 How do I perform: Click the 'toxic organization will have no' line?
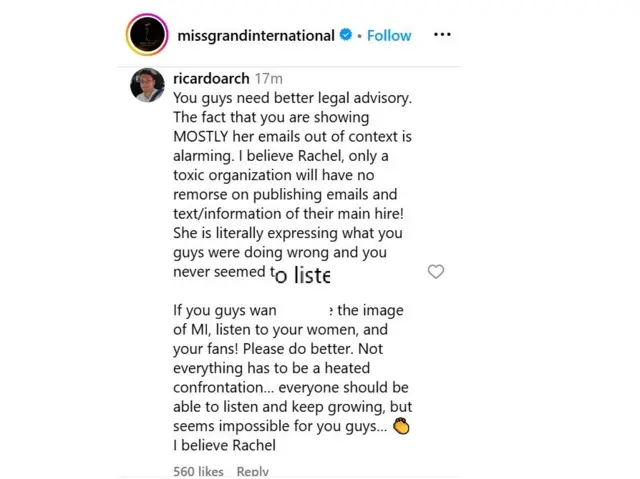pyautogui.click(x=273, y=175)
